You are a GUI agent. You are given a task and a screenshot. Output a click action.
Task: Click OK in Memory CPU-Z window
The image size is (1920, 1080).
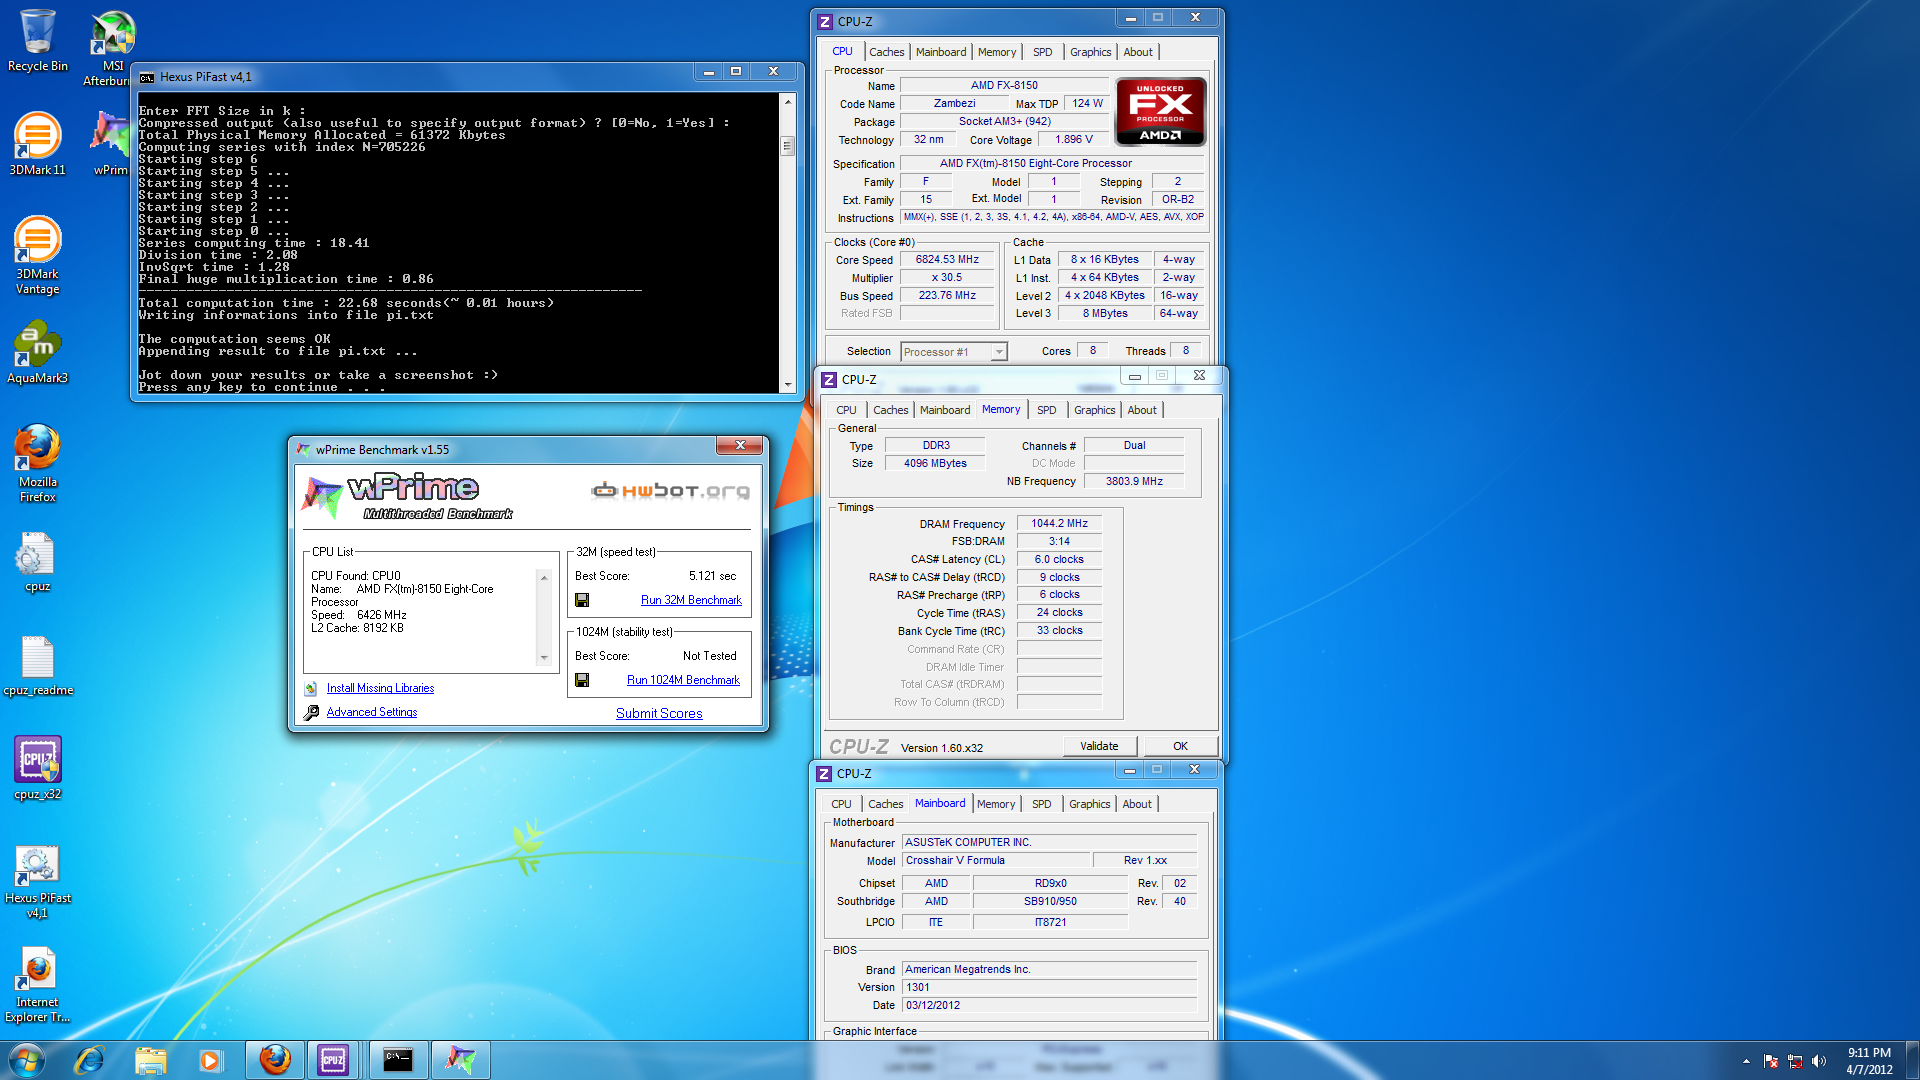1180,746
